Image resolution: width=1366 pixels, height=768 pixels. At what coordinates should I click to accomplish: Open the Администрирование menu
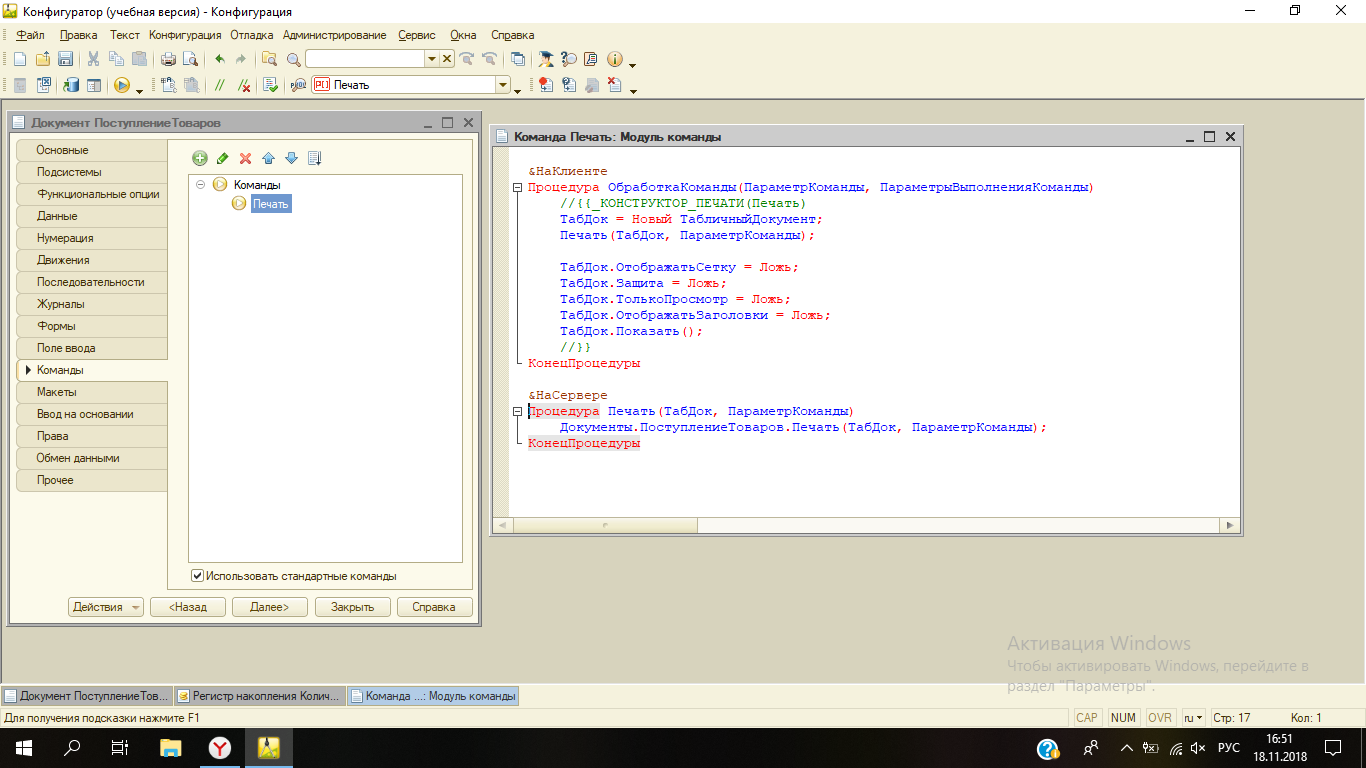pyautogui.click(x=334, y=35)
